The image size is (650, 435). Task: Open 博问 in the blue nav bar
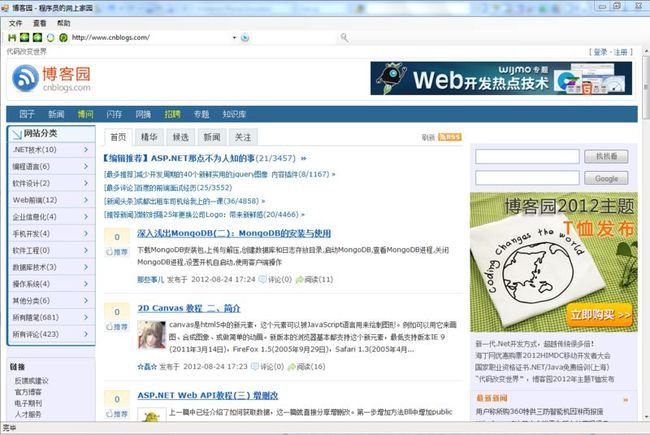[85, 114]
